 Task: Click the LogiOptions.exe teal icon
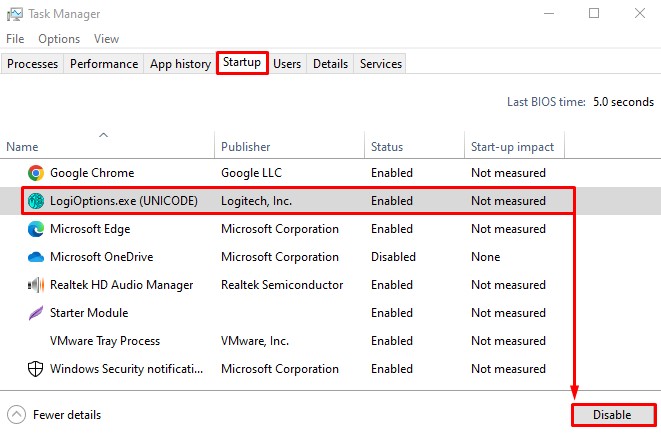[36, 201]
